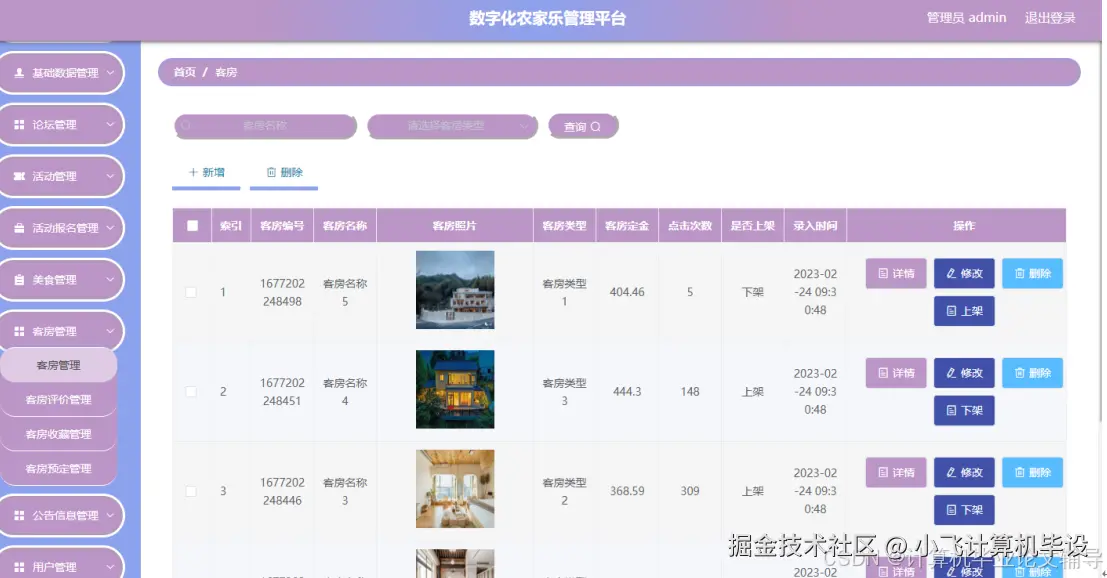Click 退出登录 to log out
Screen dimensions: 1107x578
point(1050,18)
